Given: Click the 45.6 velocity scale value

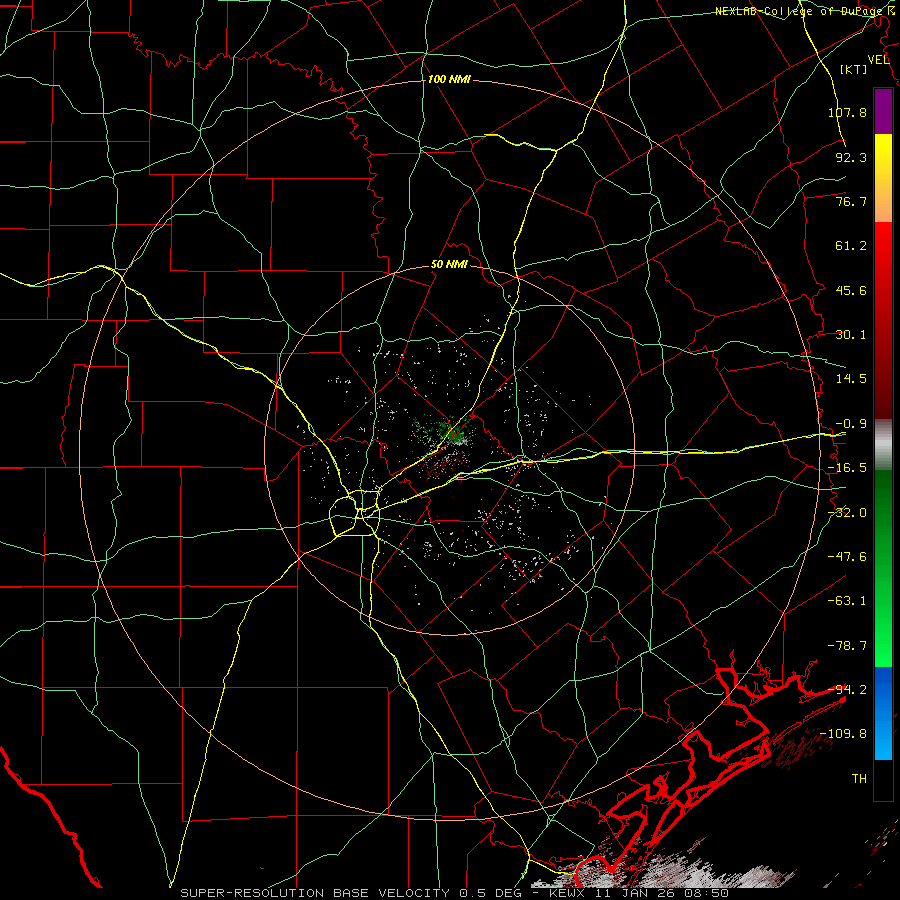Looking at the screenshot, I should click(x=851, y=290).
